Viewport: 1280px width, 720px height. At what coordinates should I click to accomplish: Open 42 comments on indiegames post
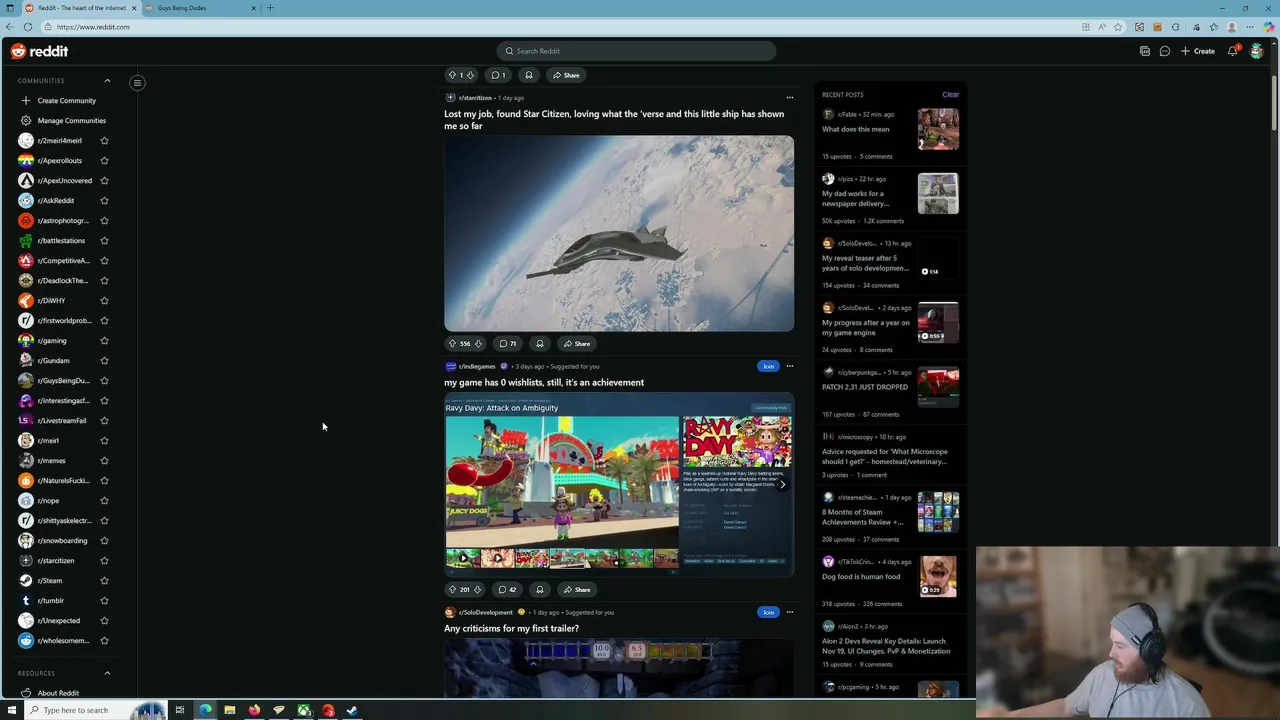508,589
